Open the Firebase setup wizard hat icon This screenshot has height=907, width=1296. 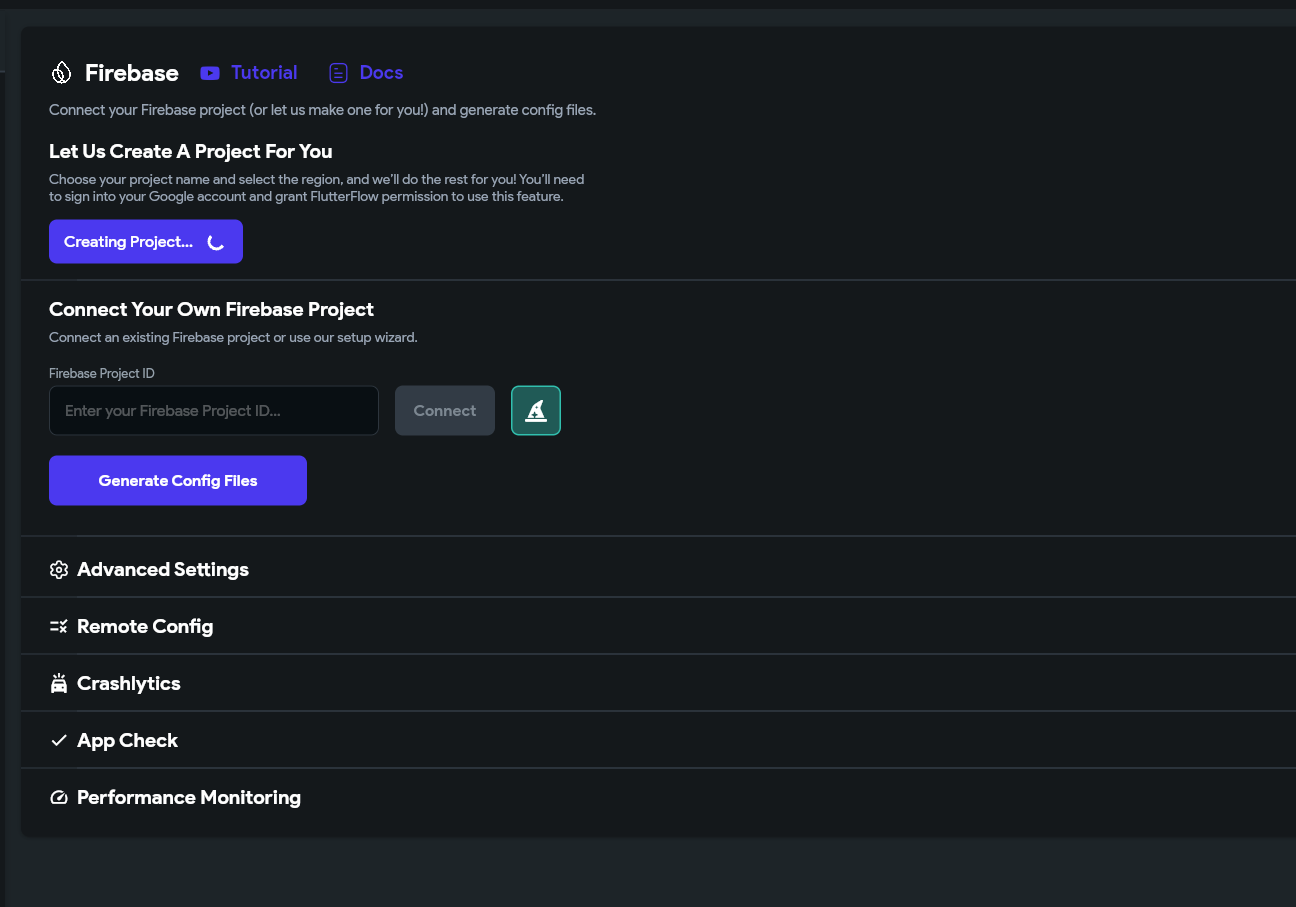536,411
